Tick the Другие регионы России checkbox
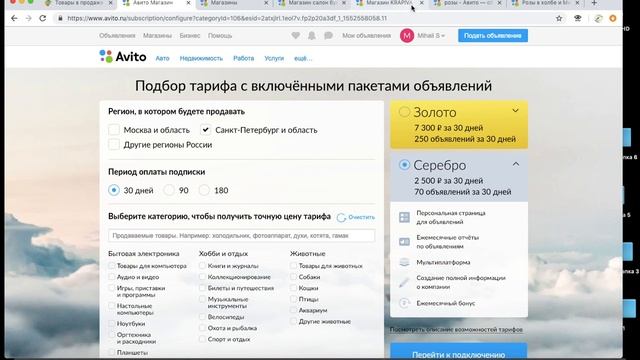Screen dimensions: 640x360 tap(114, 144)
